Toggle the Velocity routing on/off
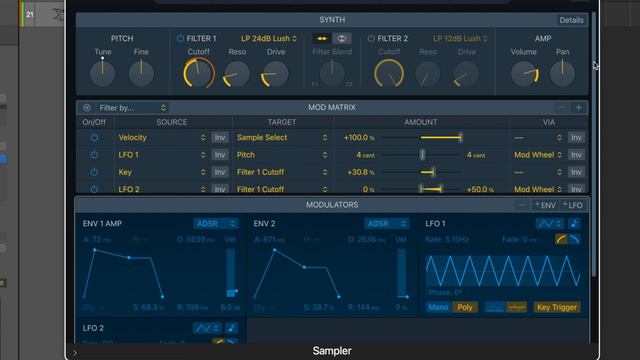 (x=94, y=138)
